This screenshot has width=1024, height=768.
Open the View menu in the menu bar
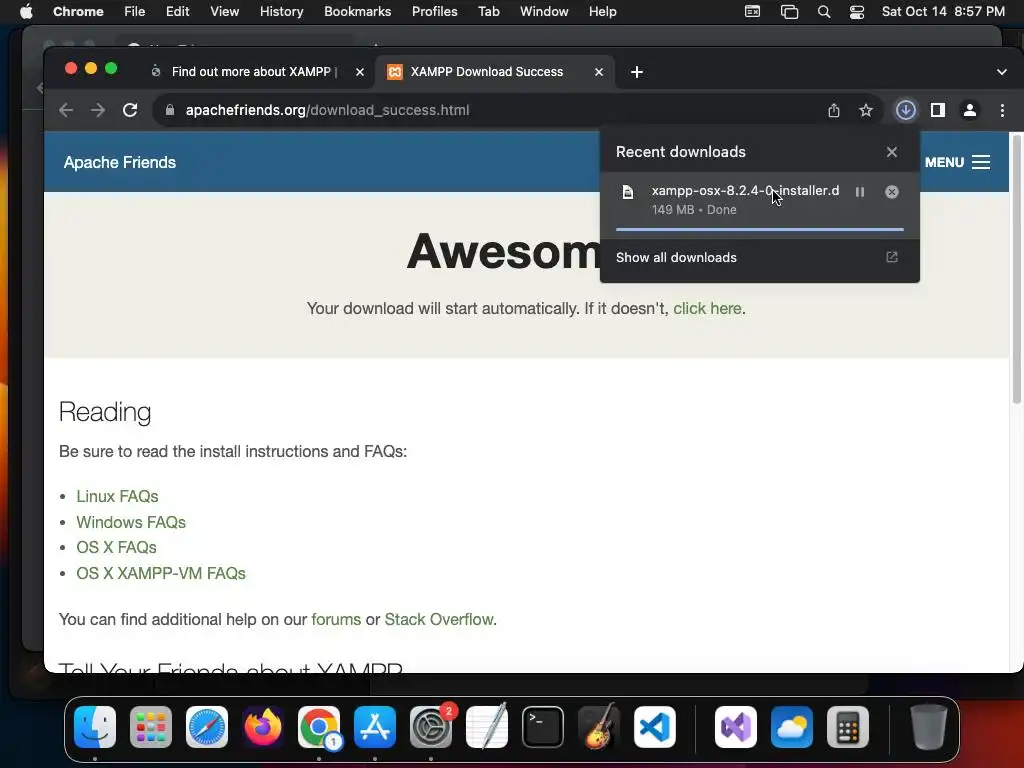click(225, 12)
